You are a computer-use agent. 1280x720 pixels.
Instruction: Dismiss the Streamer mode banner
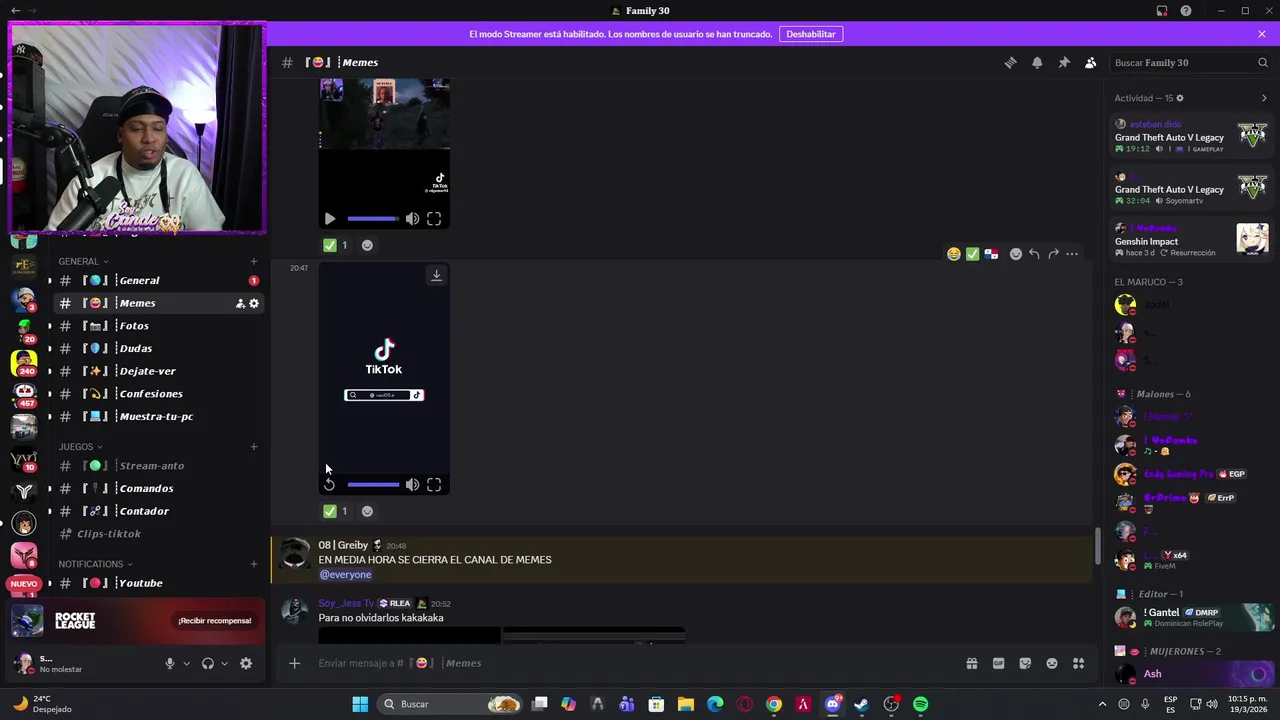click(1262, 34)
